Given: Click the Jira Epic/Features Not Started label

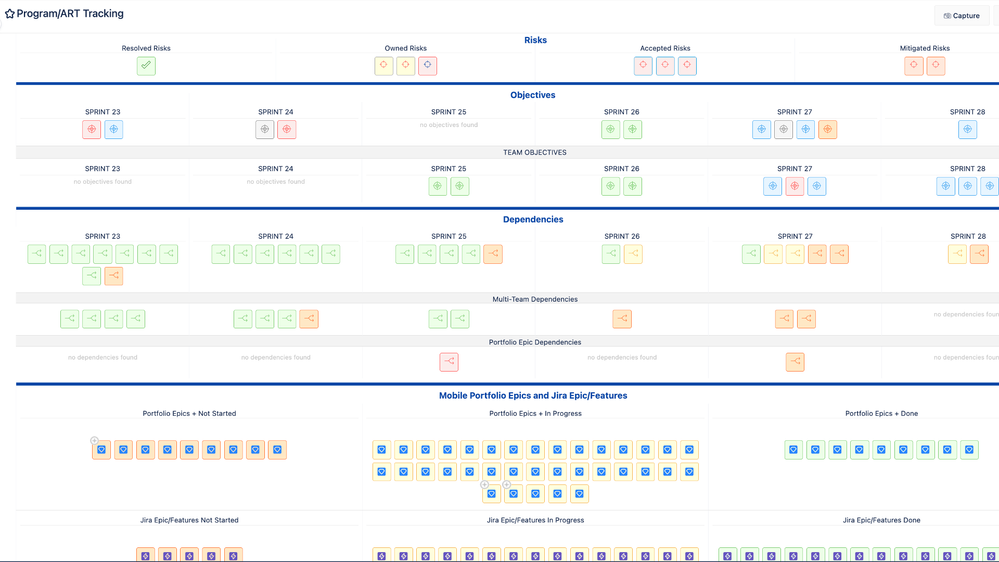Looking at the screenshot, I should [189, 520].
